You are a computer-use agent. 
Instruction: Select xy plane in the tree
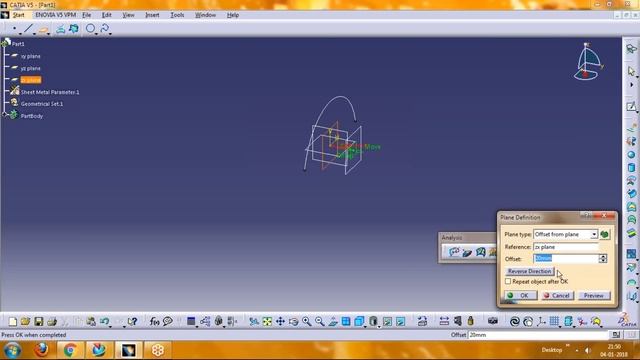click(31, 56)
